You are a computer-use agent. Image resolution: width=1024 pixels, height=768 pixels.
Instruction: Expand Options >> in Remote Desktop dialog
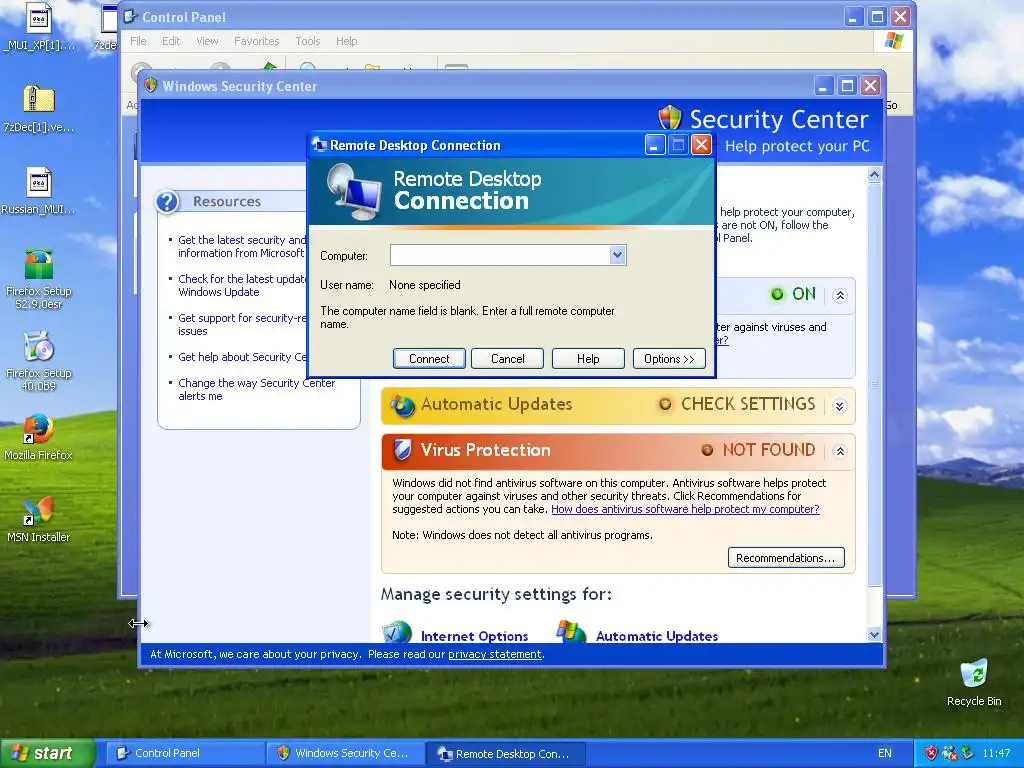pyautogui.click(x=669, y=359)
